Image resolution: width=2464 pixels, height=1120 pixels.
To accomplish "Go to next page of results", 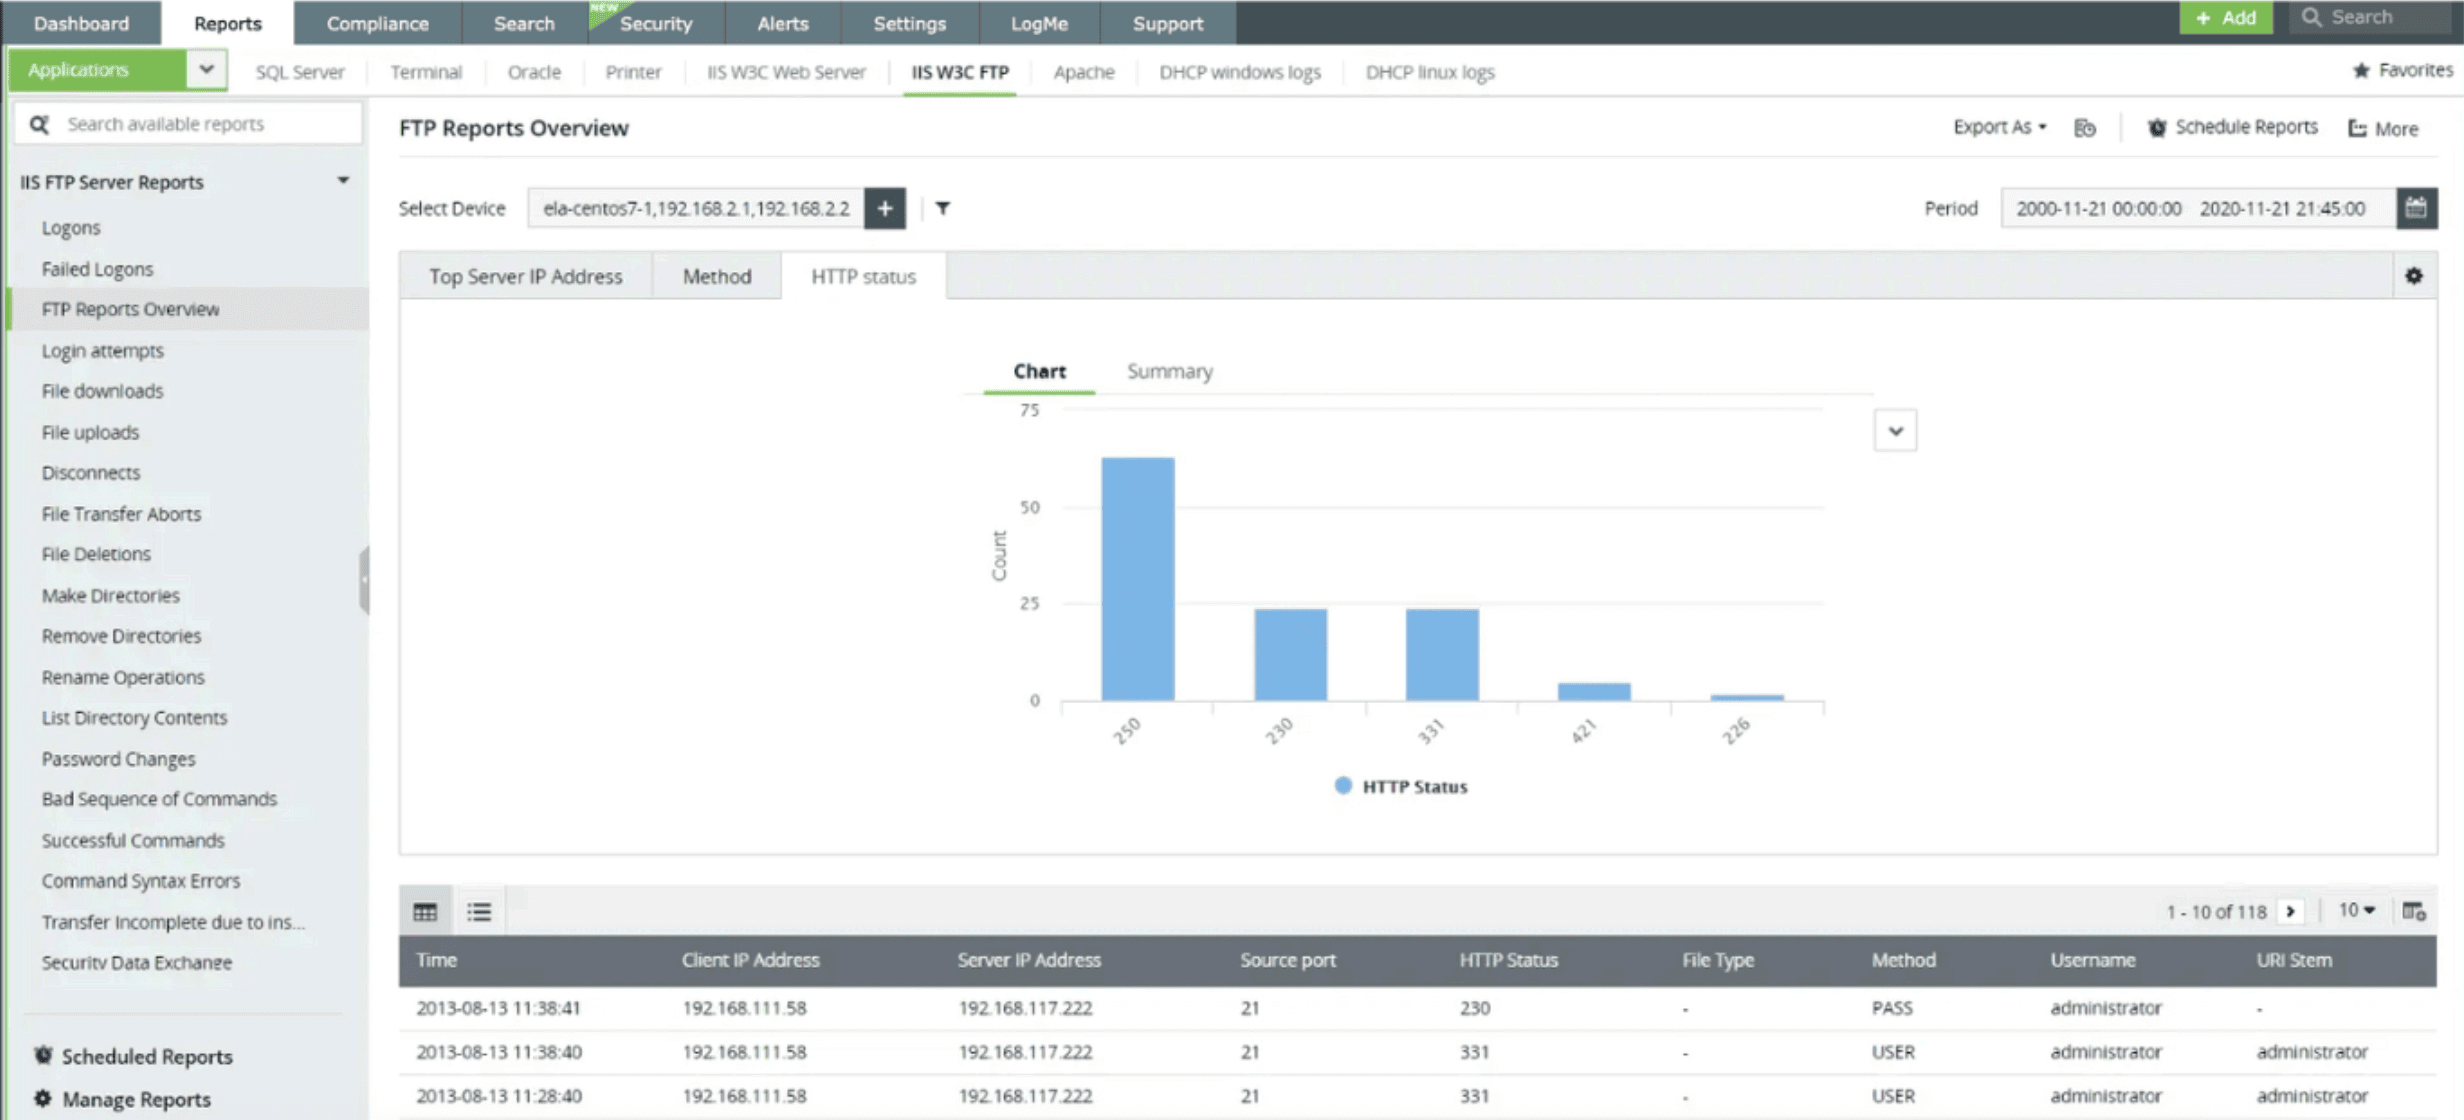I will click(2290, 911).
